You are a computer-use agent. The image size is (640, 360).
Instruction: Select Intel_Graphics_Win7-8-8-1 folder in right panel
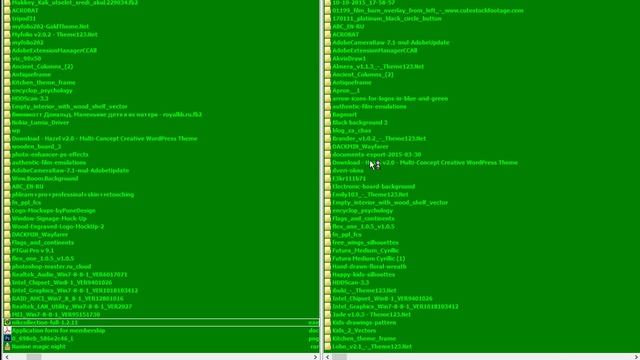tap(395, 307)
